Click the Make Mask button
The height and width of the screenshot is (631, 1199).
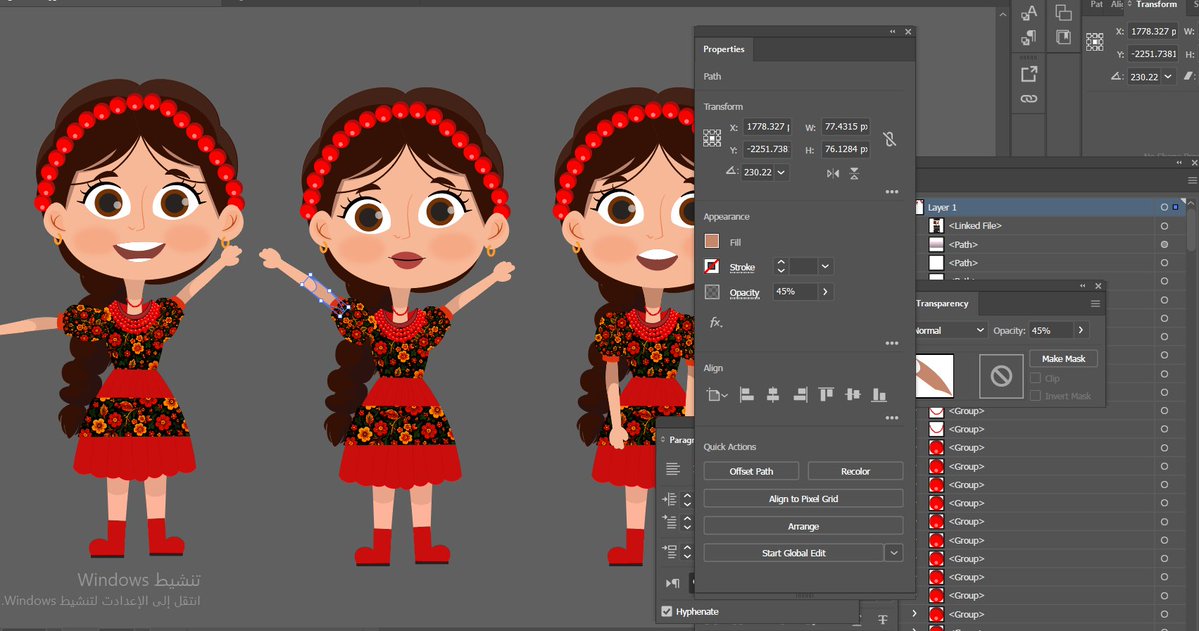click(1063, 358)
